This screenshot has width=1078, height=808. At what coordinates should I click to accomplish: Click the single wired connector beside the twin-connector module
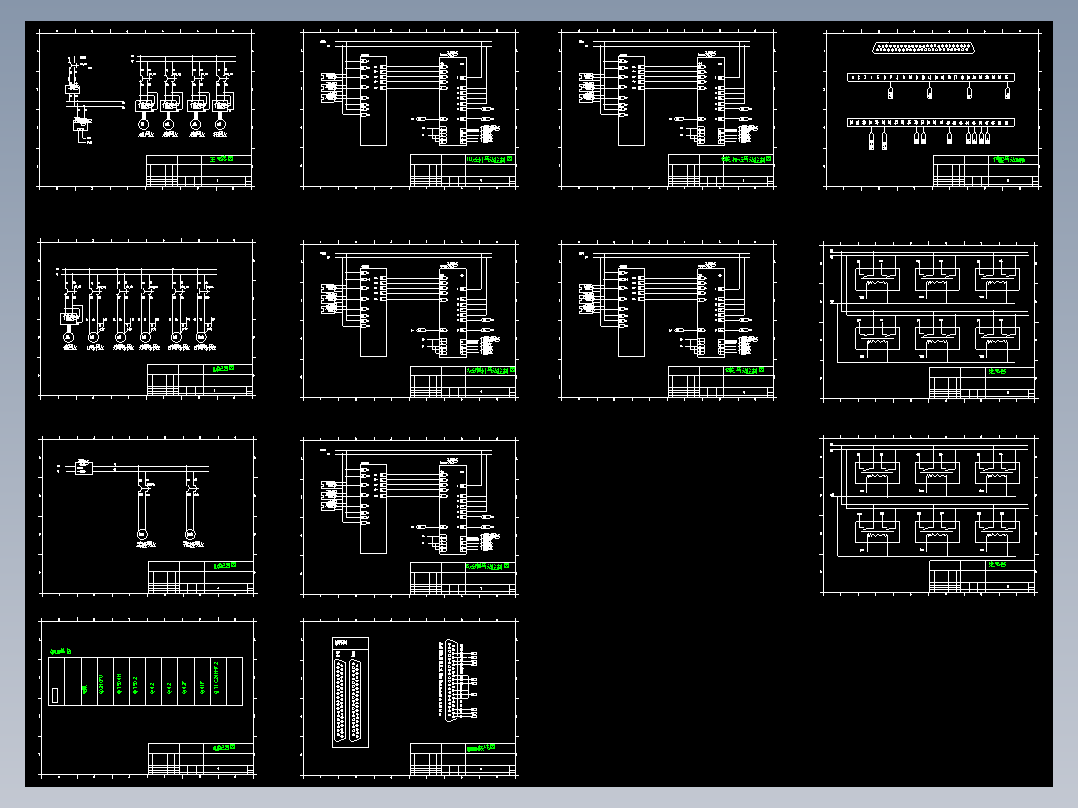pos(457,680)
